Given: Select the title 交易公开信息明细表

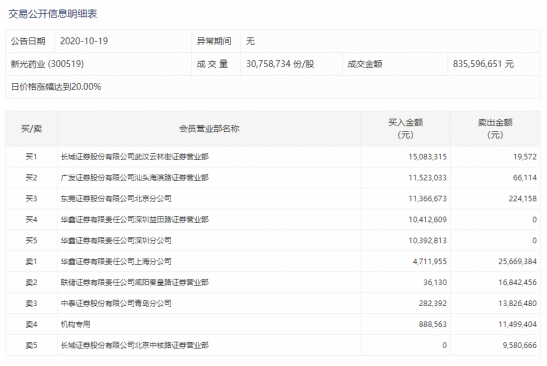Looking at the screenshot, I should [x=53, y=14].
